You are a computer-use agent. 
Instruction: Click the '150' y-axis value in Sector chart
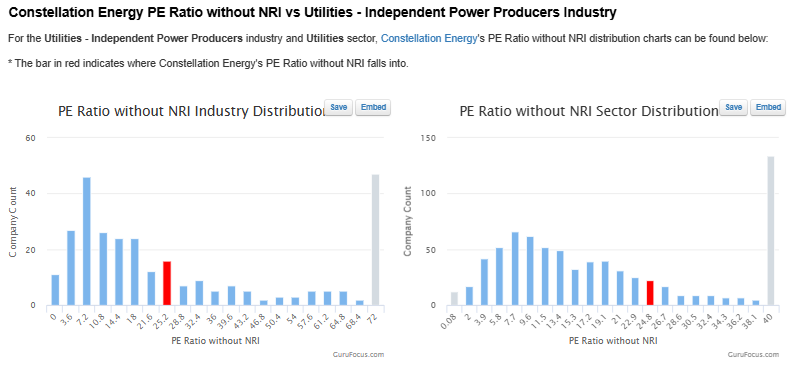tap(428, 138)
